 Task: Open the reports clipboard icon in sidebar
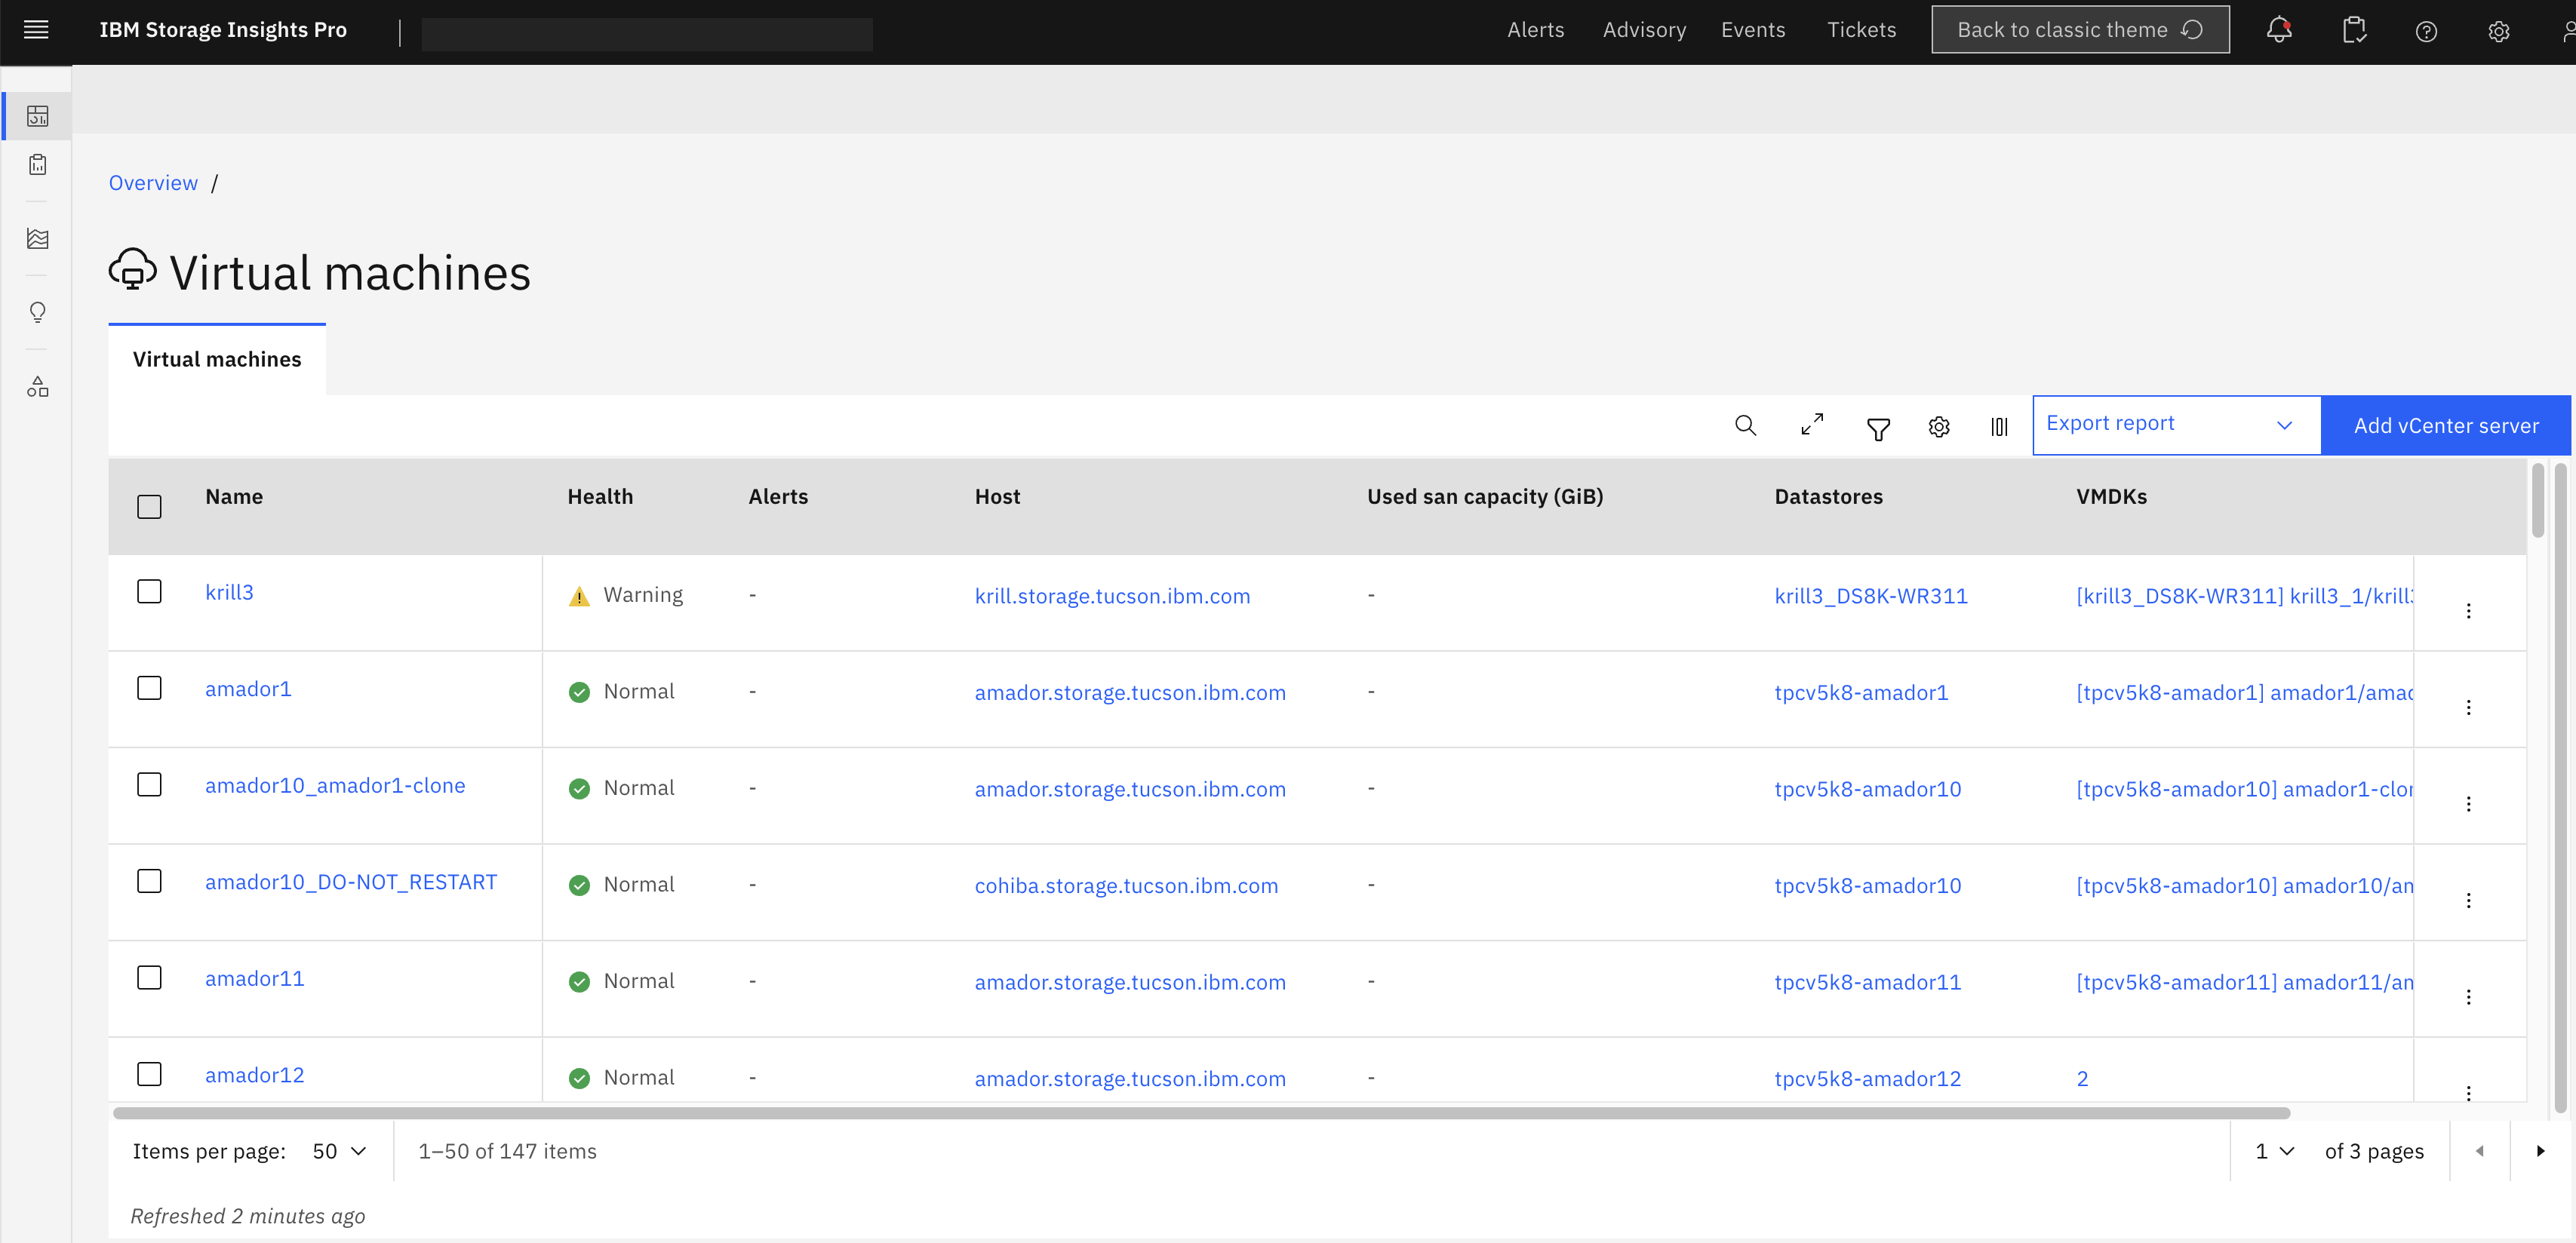(x=38, y=165)
